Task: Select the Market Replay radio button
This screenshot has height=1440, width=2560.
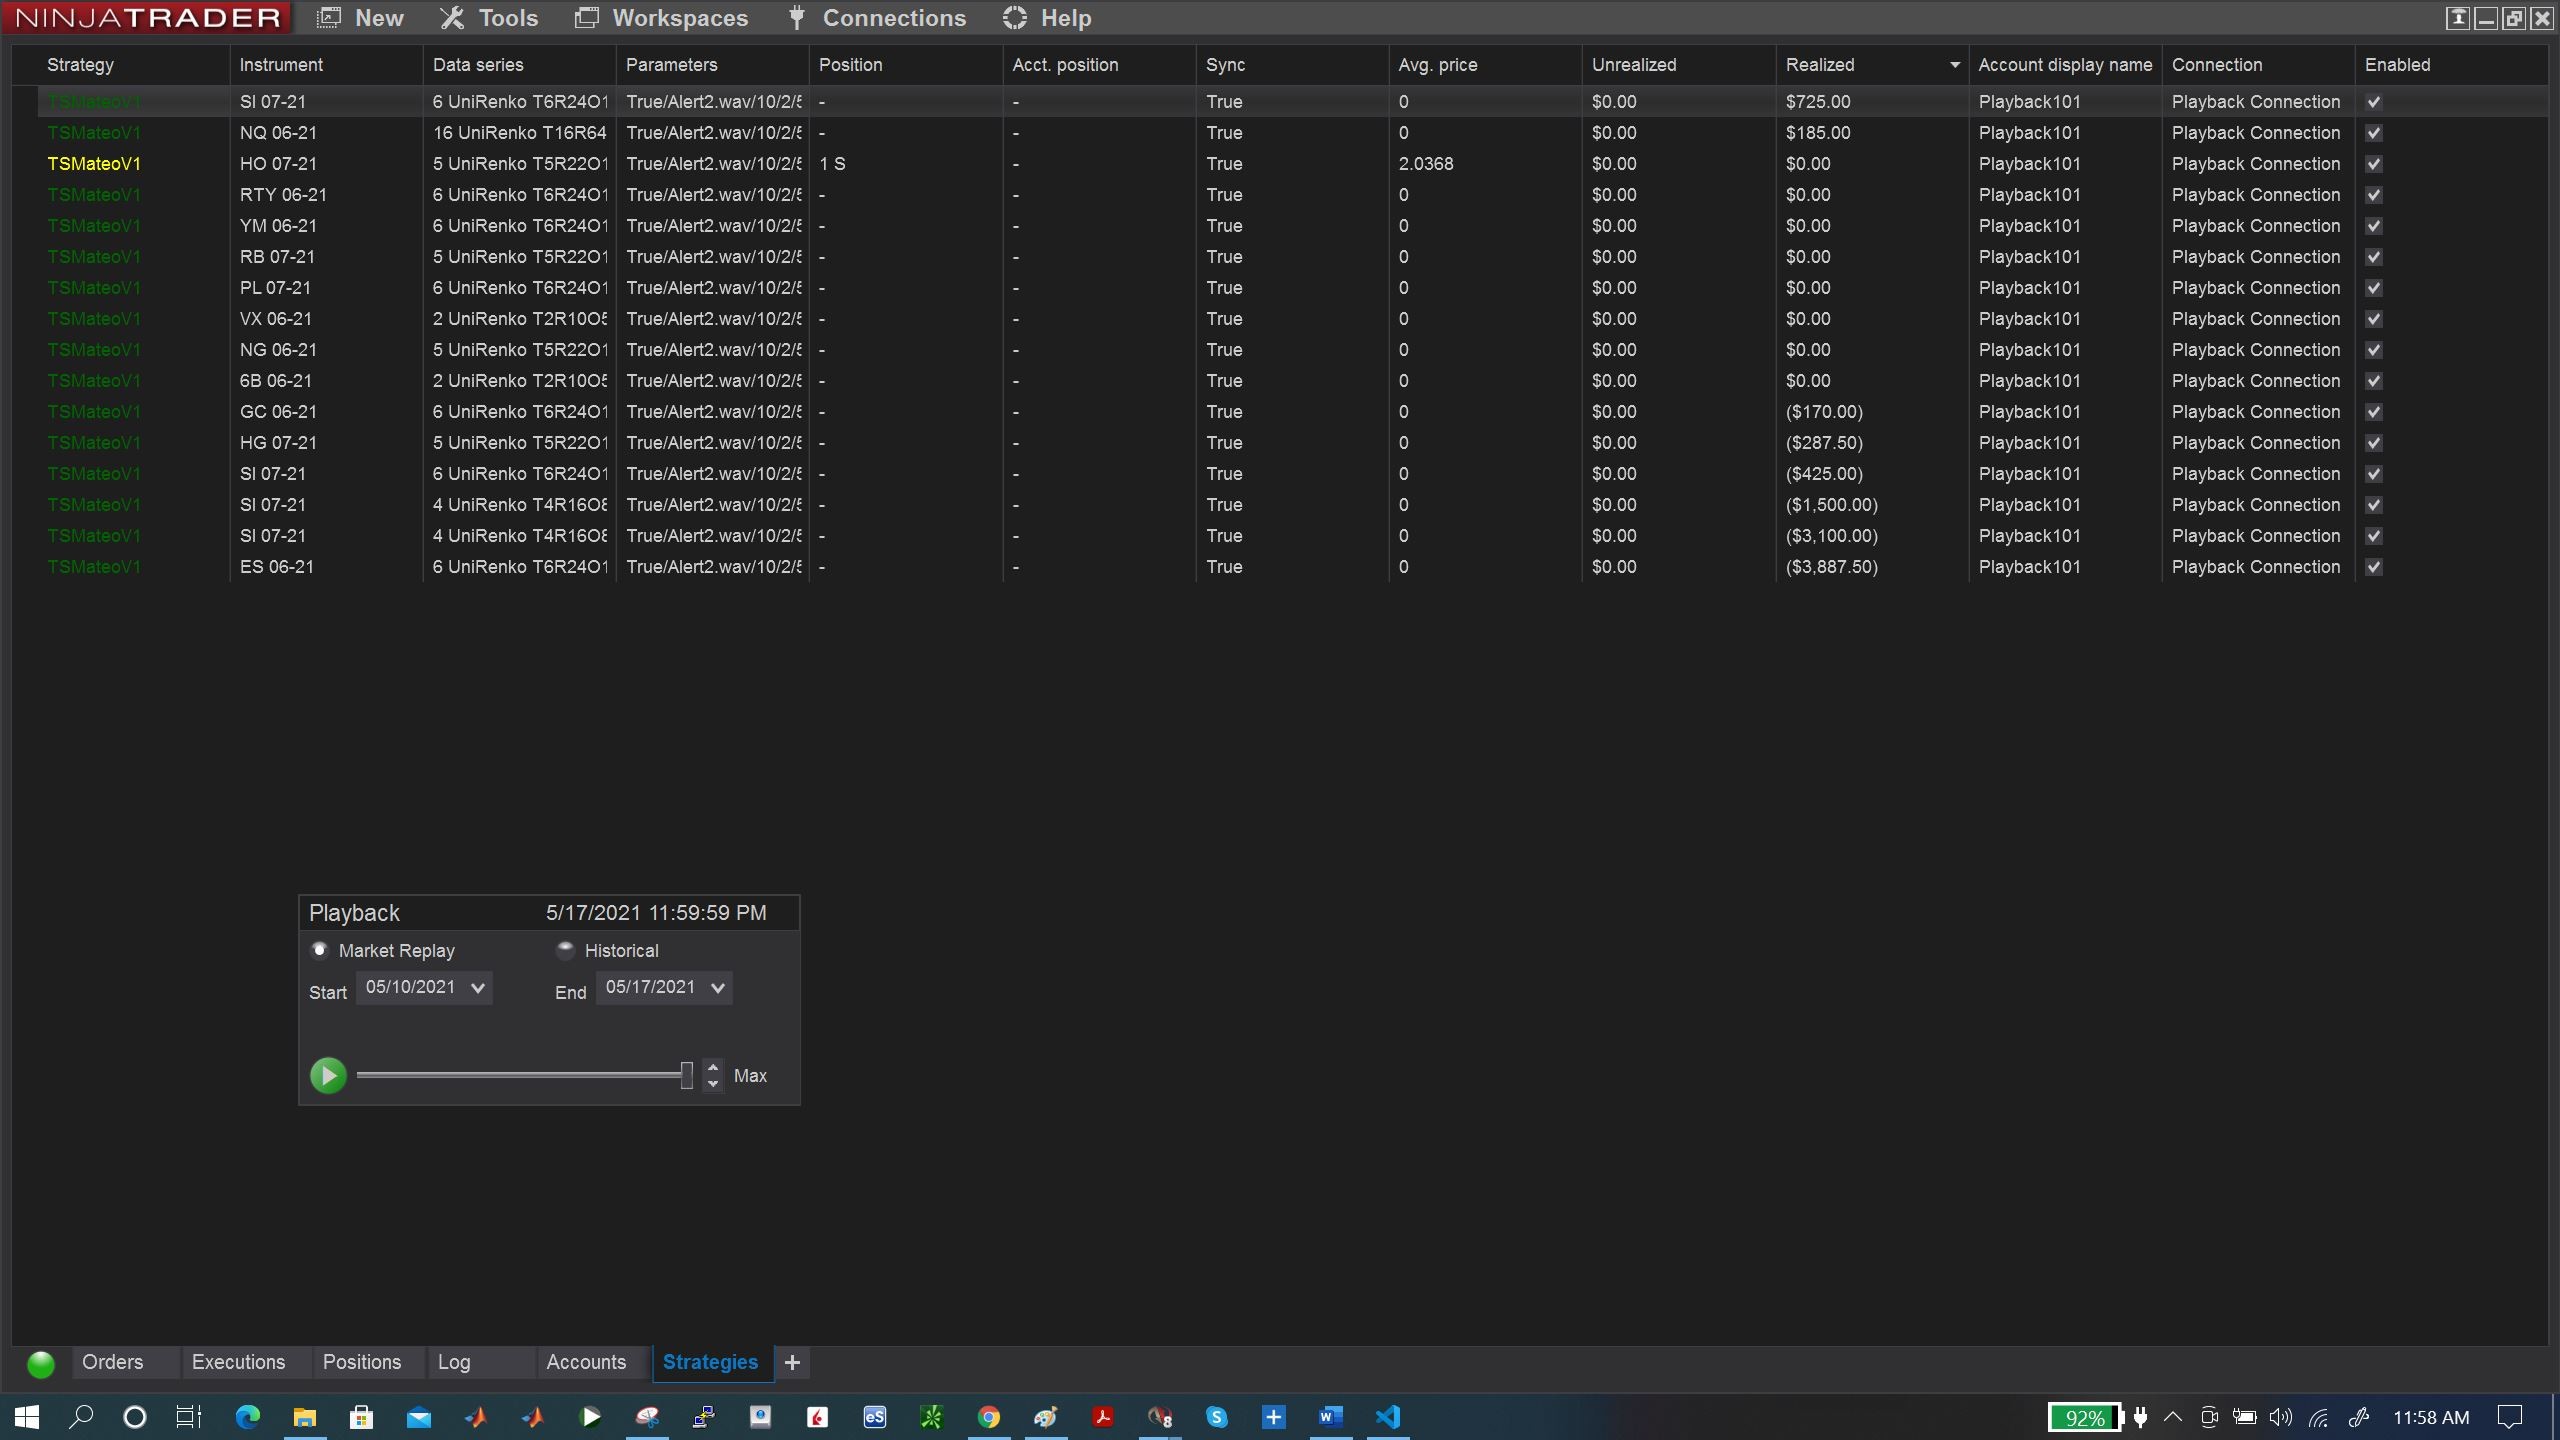Action: coord(320,950)
